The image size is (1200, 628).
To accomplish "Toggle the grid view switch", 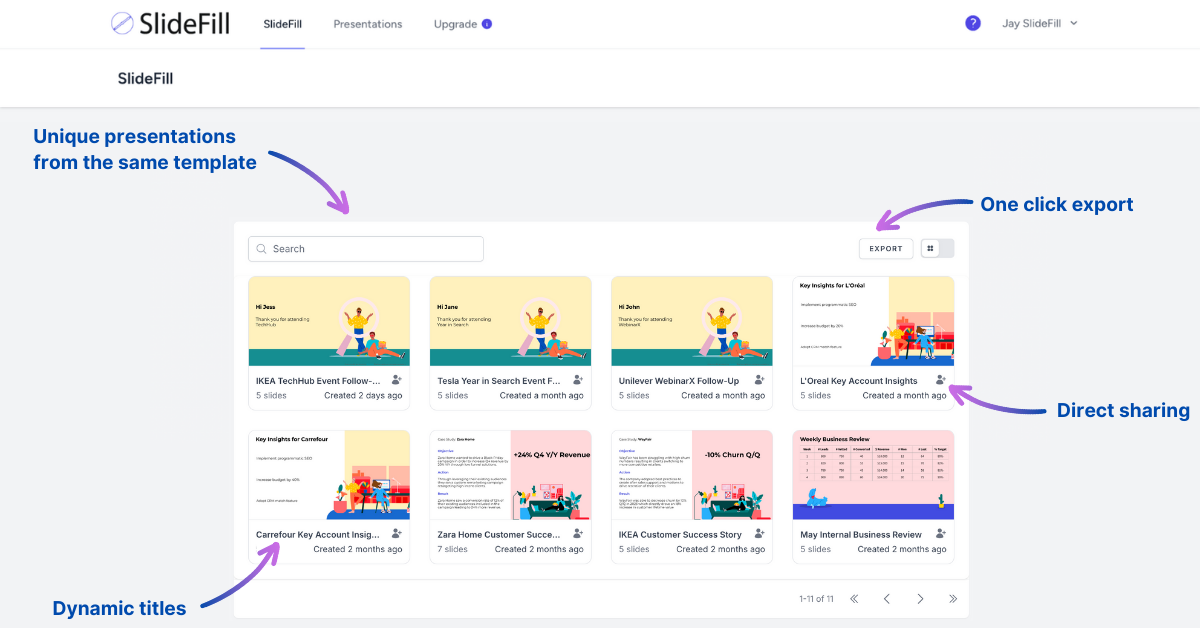I will tap(937, 249).
